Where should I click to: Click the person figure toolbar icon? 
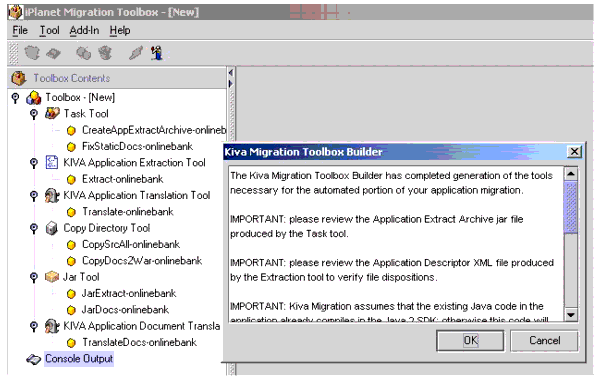(x=157, y=53)
